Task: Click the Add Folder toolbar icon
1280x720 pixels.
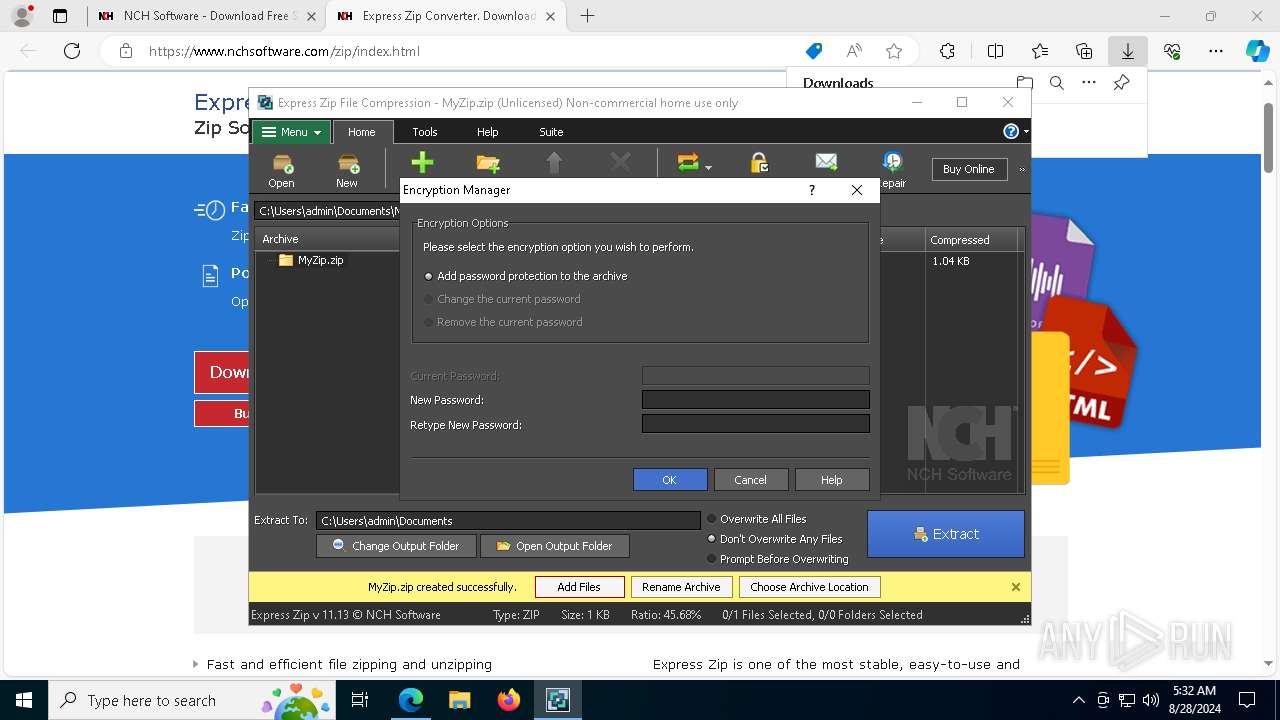Action: 488,163
